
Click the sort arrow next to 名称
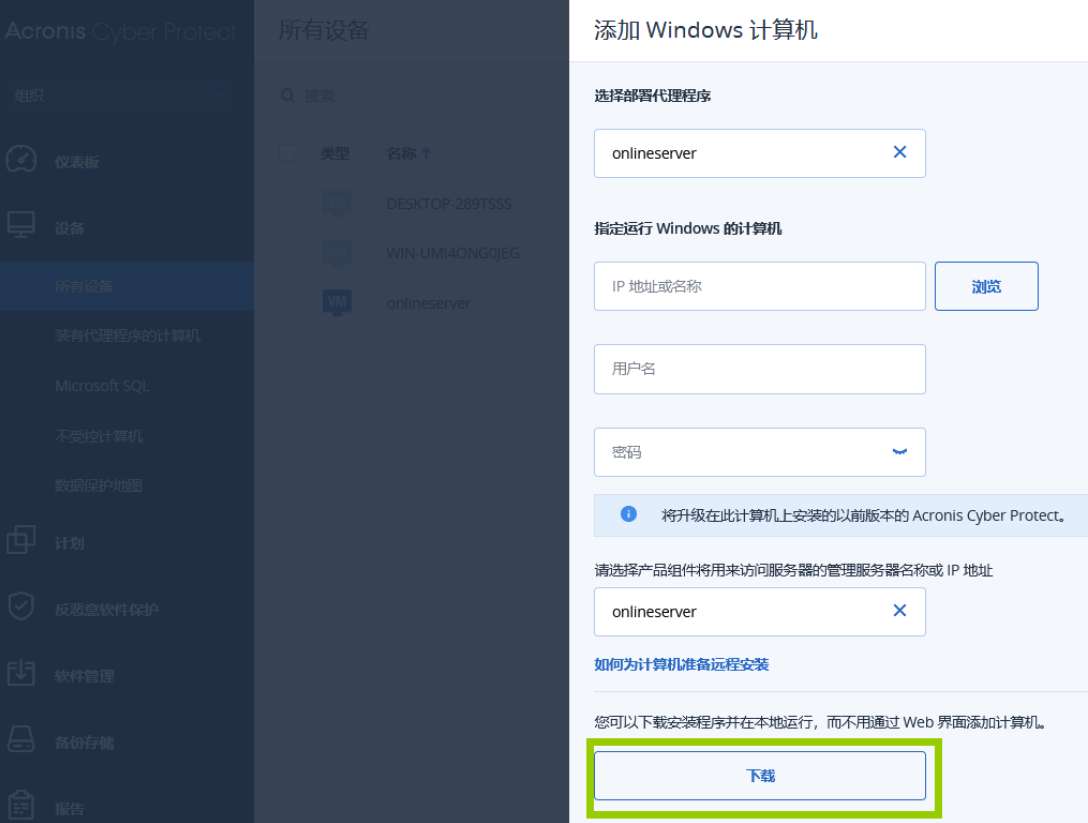coord(425,153)
